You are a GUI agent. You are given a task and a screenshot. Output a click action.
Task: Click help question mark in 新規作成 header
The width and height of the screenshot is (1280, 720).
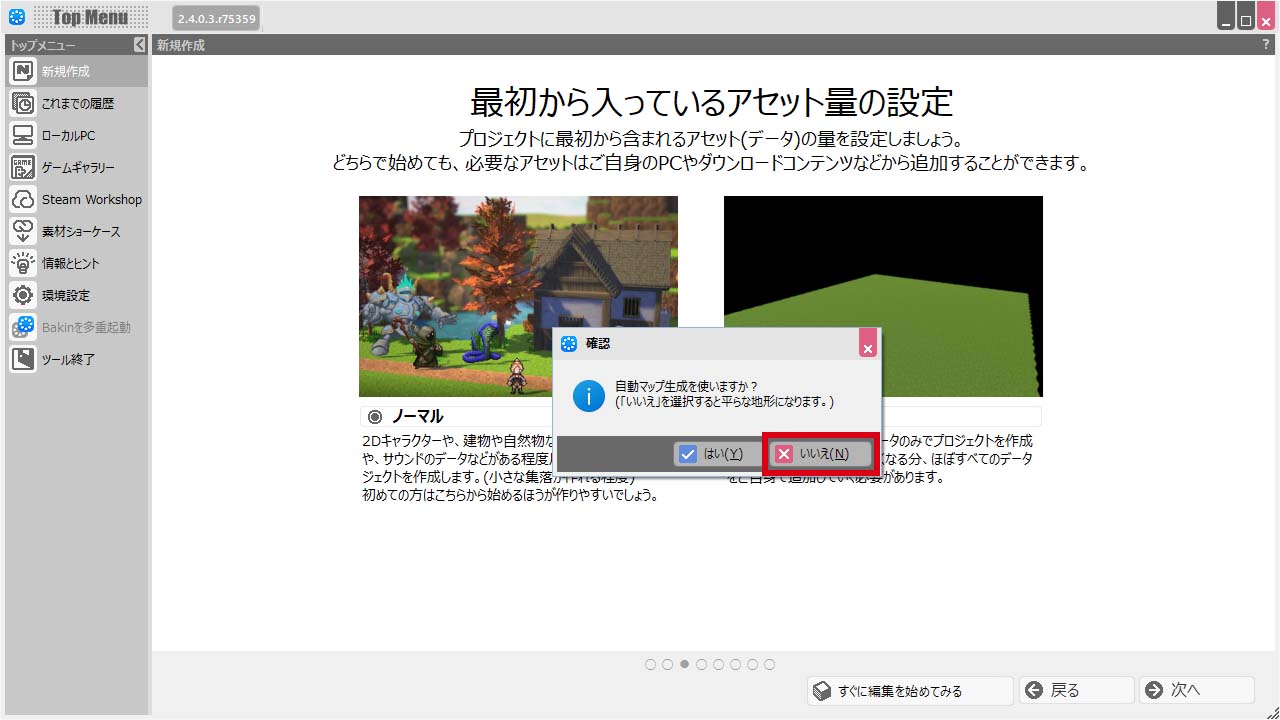[x=1265, y=45]
